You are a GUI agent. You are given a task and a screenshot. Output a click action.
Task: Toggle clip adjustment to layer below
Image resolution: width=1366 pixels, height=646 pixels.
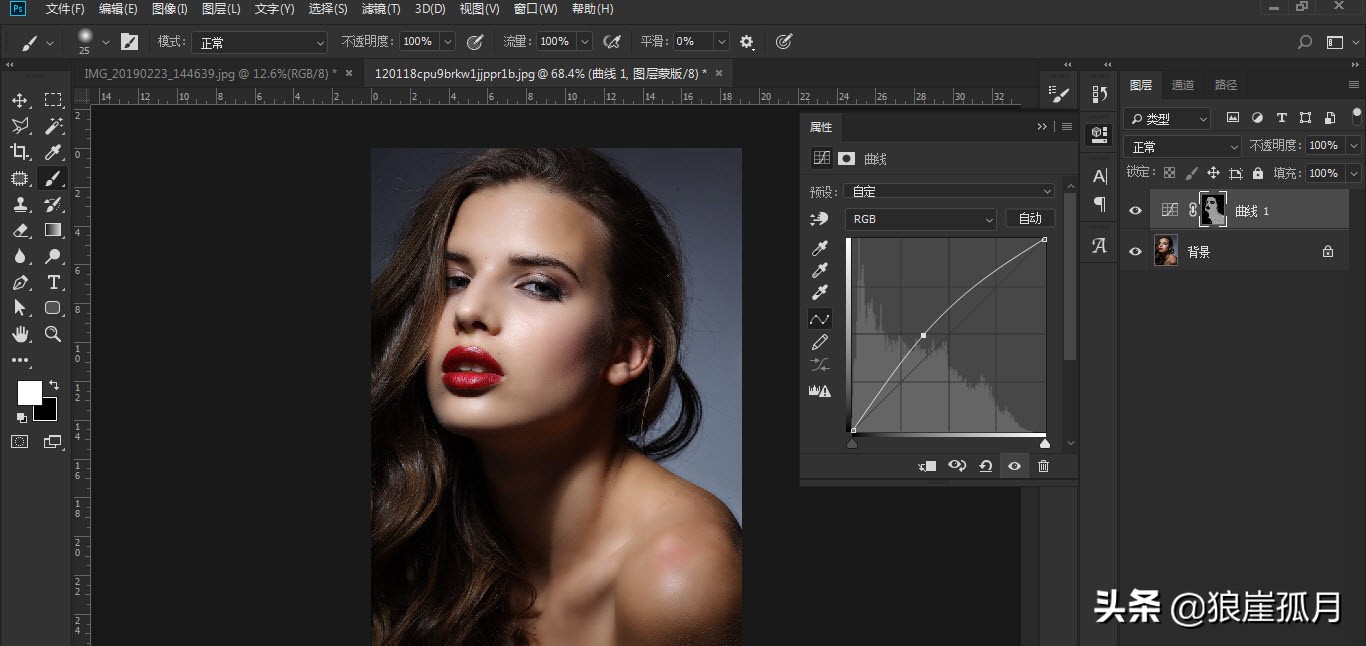pyautogui.click(x=928, y=466)
